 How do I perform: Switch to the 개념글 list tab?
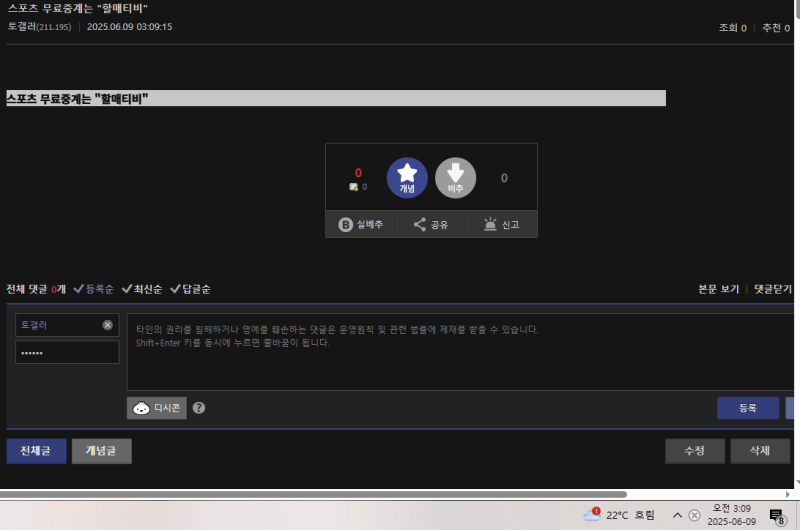coord(101,451)
